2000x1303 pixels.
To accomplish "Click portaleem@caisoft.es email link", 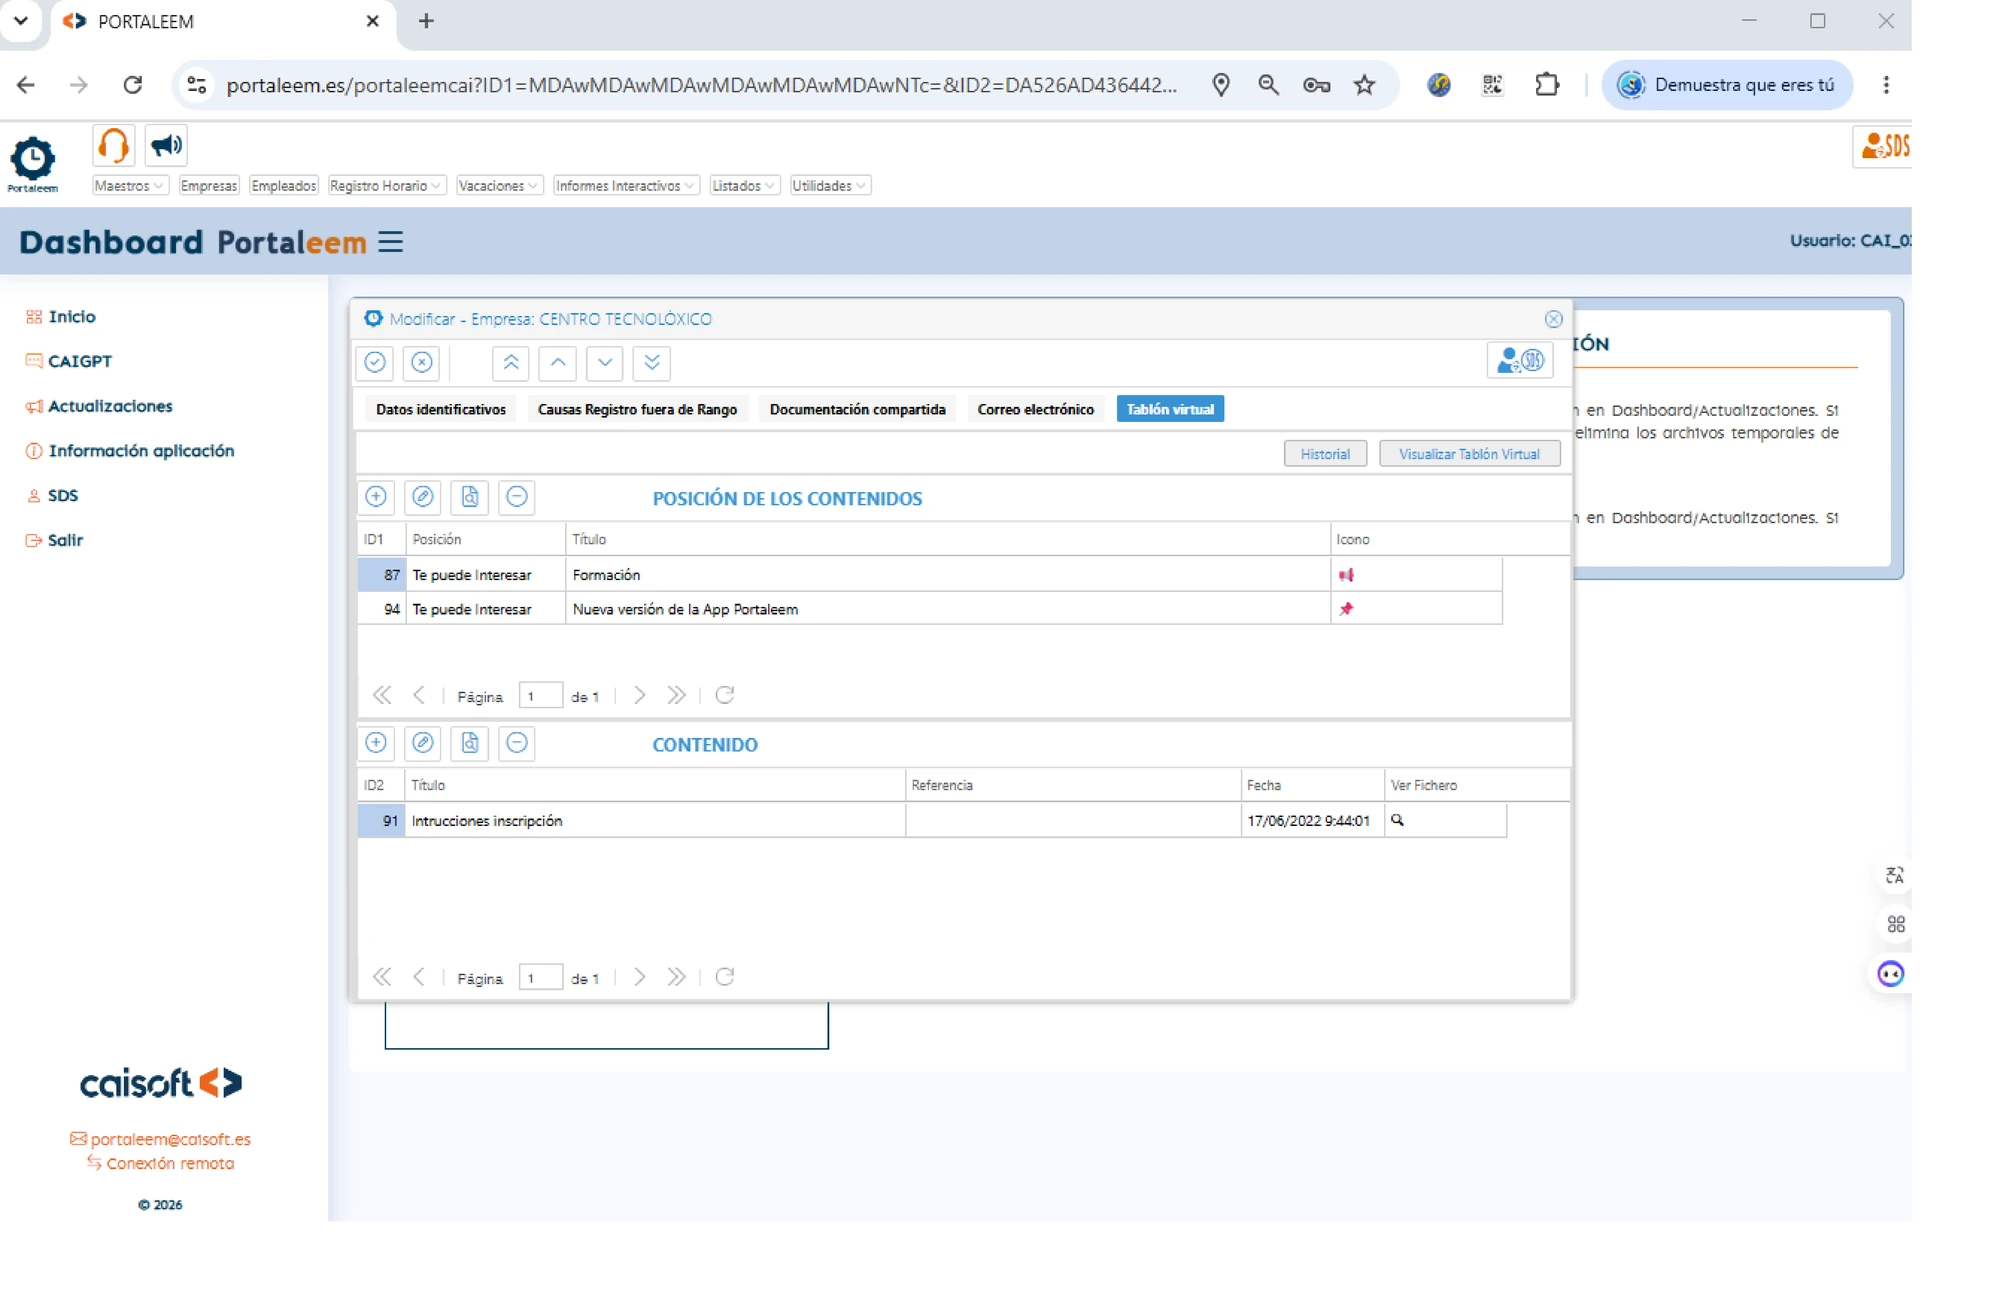I will click(x=161, y=1139).
